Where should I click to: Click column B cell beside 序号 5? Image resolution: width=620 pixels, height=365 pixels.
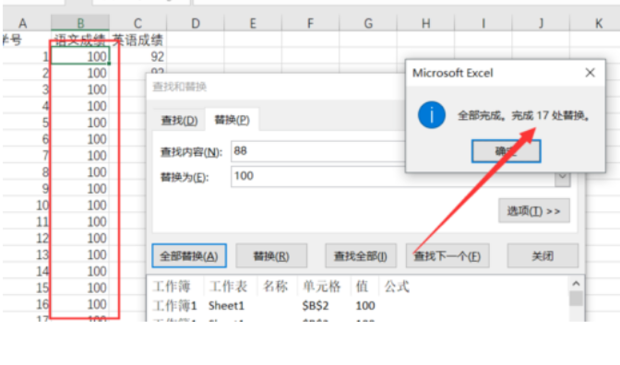(80, 123)
